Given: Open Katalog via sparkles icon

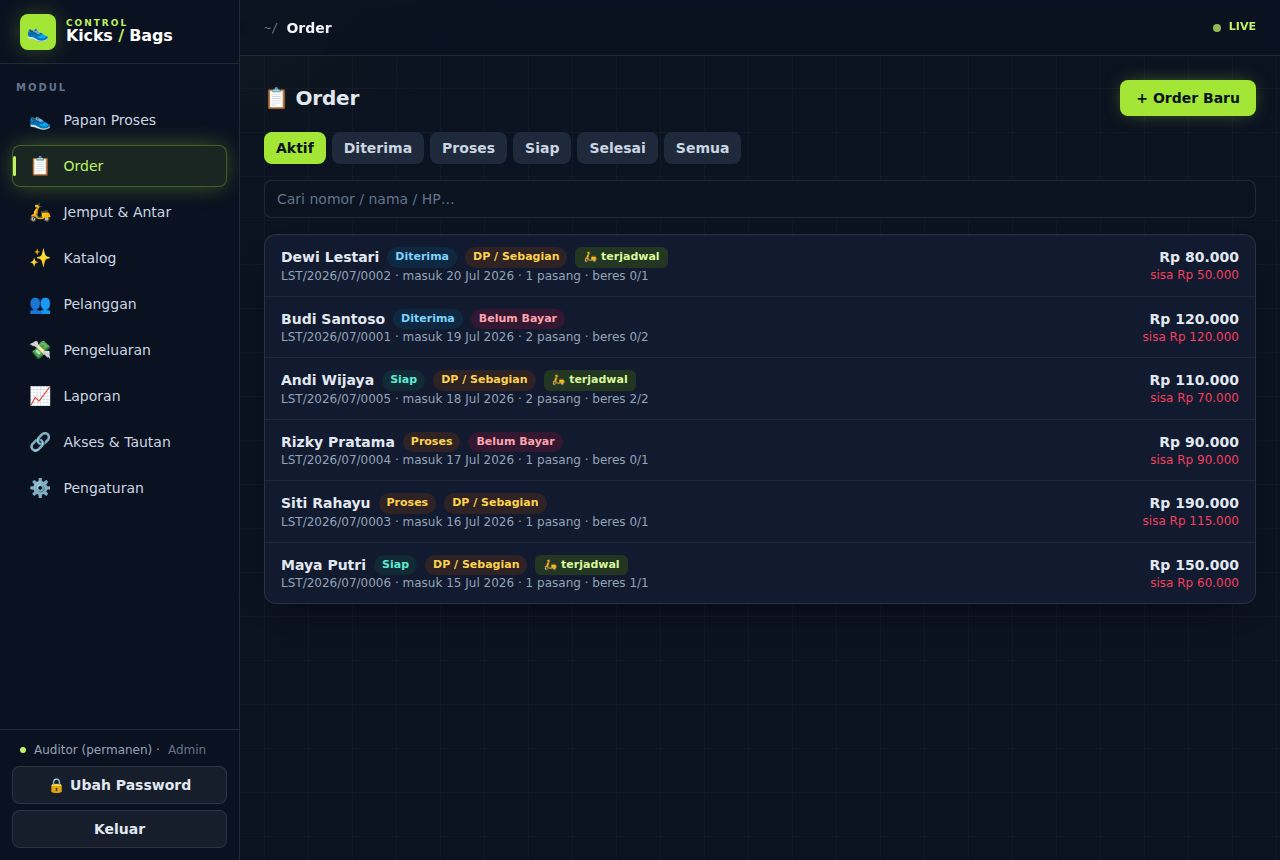Looking at the screenshot, I should click(40, 258).
